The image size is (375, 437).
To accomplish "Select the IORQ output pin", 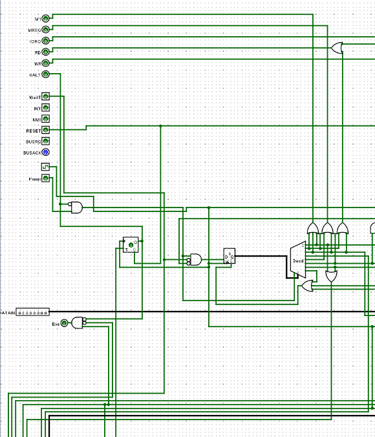I will click(x=46, y=41).
